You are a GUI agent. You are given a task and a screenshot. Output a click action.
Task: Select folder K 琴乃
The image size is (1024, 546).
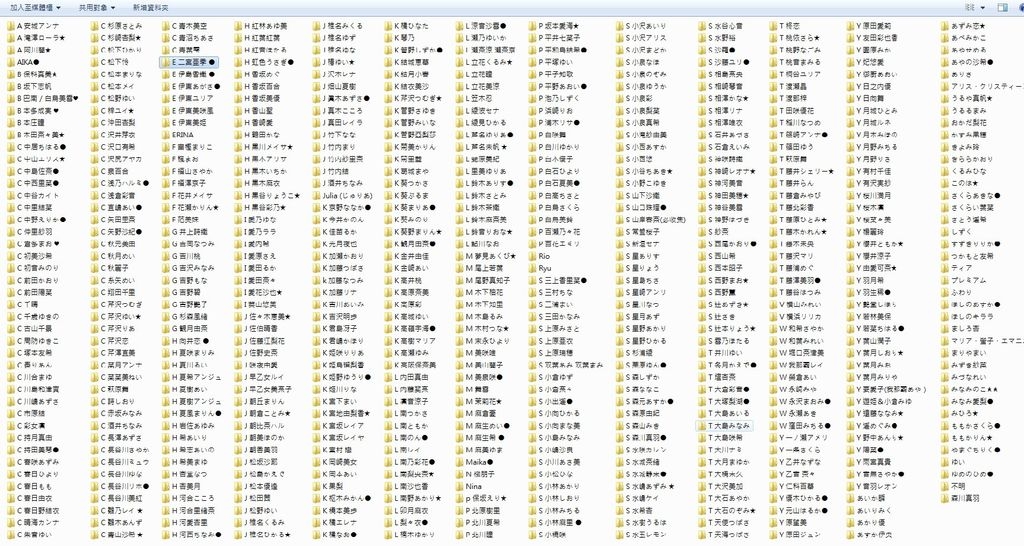point(399,38)
